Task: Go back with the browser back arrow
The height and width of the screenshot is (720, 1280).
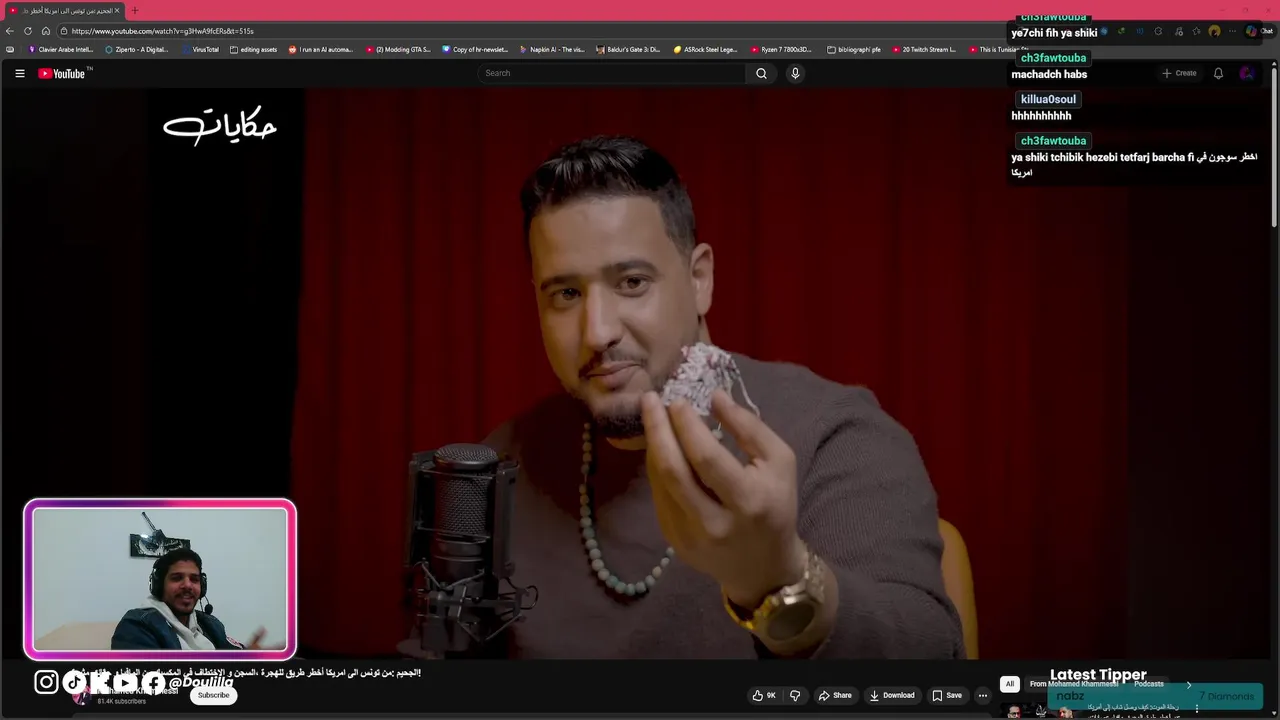Action: tap(10, 31)
